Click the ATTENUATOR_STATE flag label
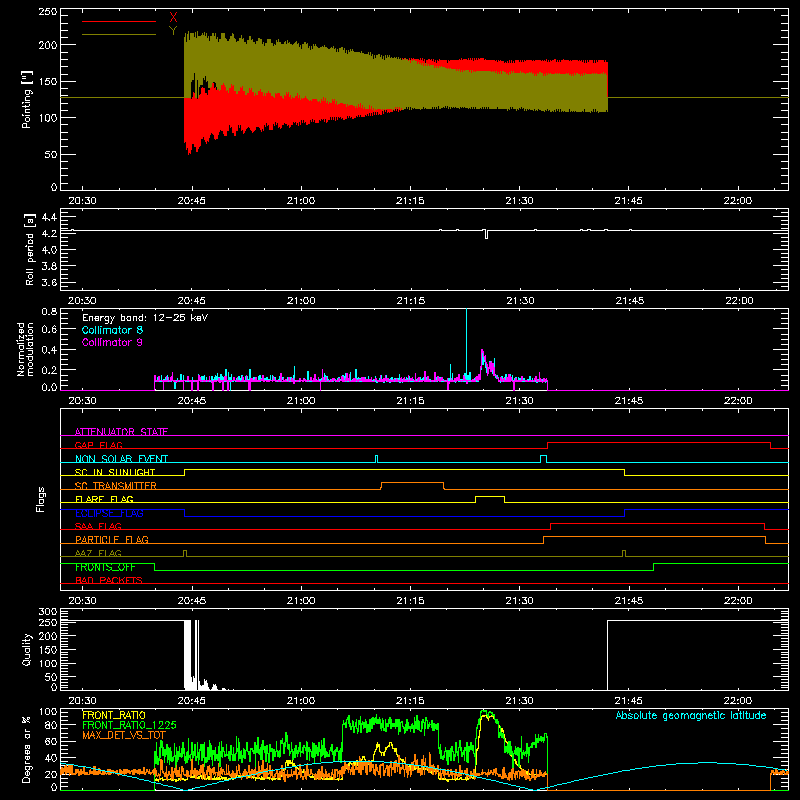The height and width of the screenshot is (800, 800). pyautogui.click(x=121, y=432)
